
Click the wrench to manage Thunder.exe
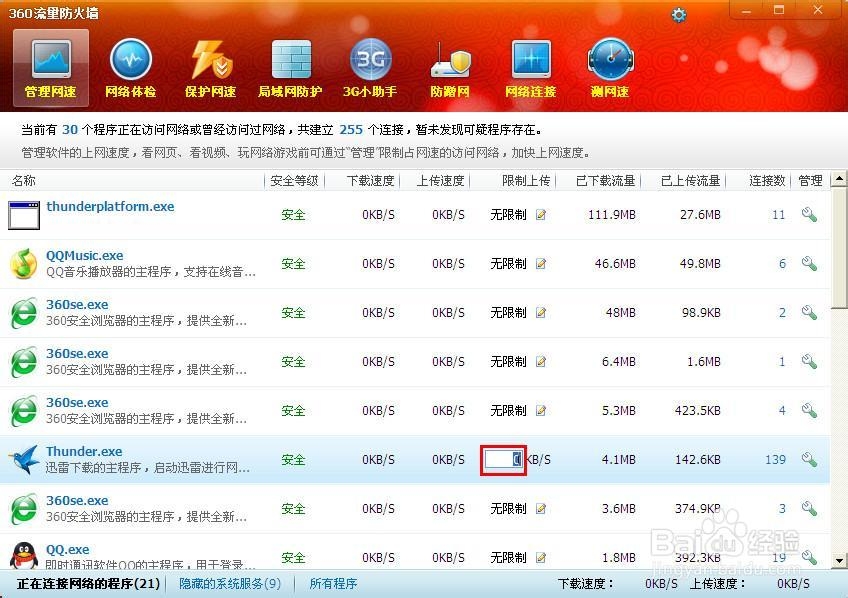[810, 459]
